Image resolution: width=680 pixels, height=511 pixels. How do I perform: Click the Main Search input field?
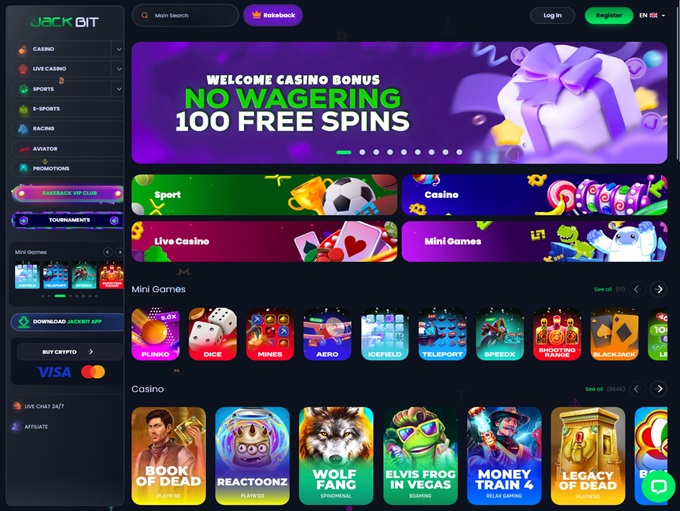[185, 16]
